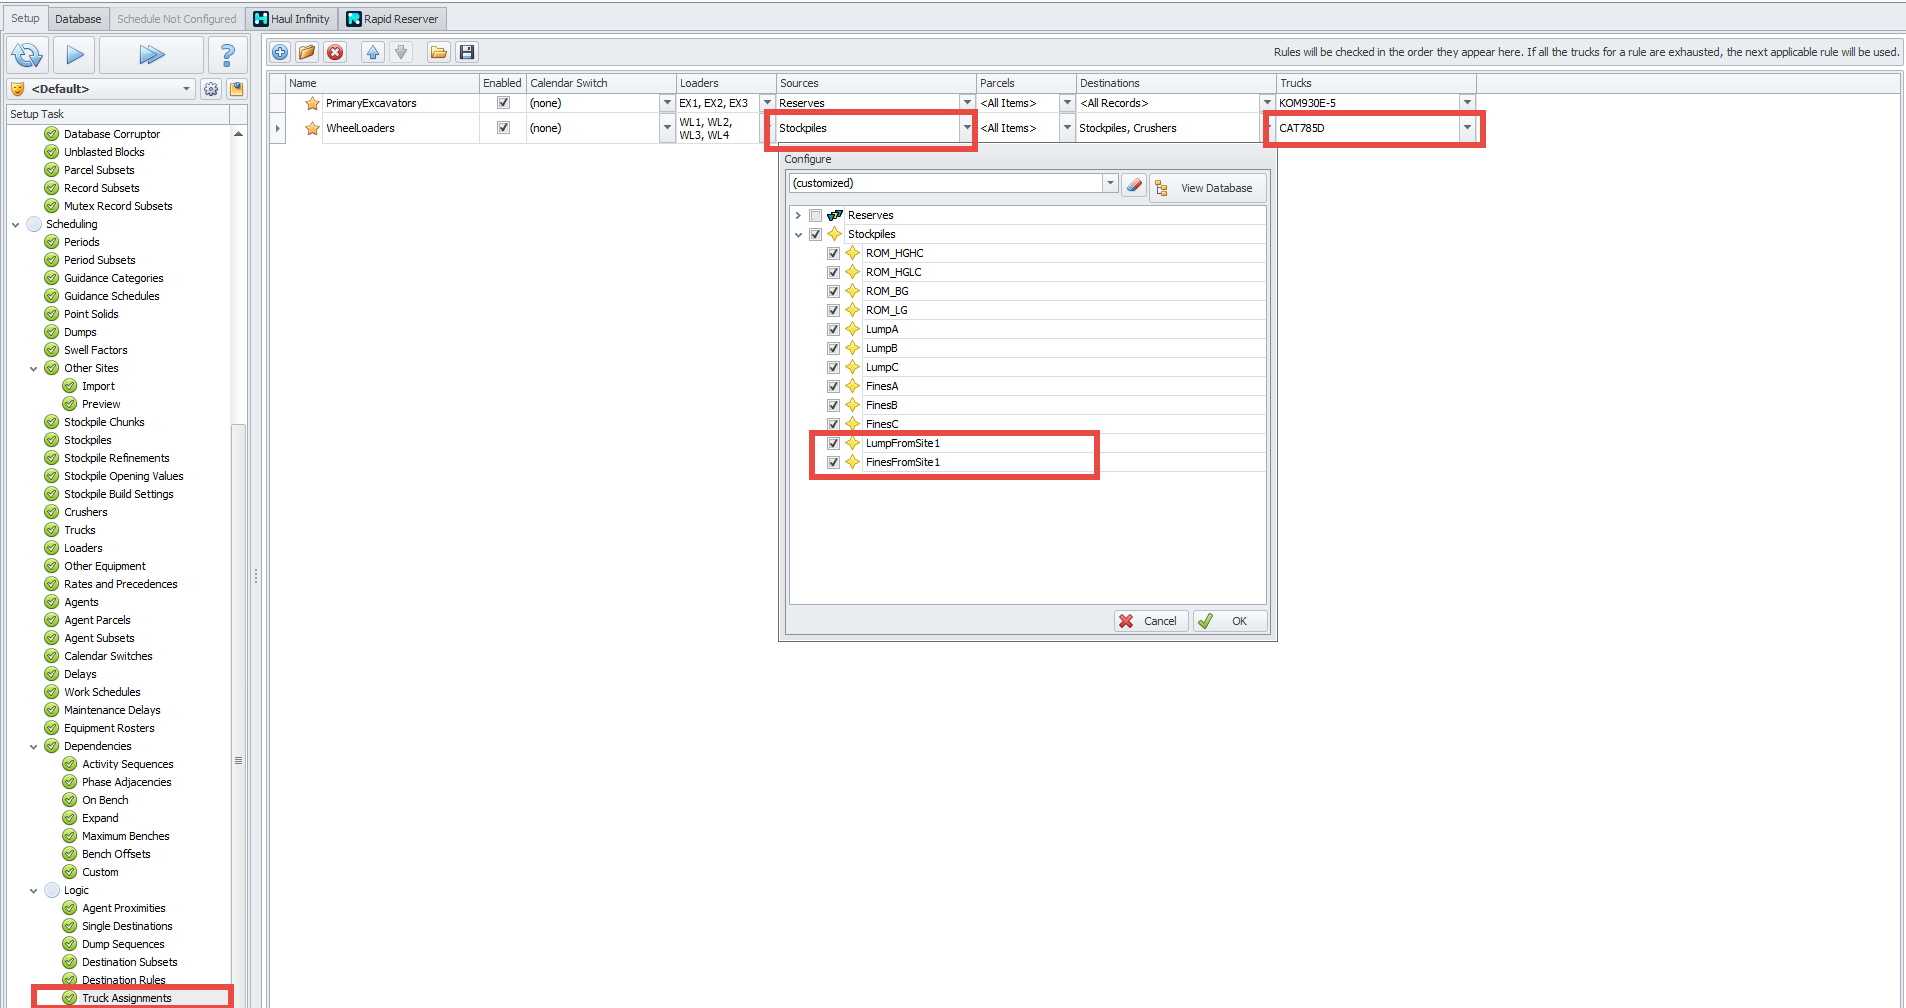Click the floppy disk save icon
The height and width of the screenshot is (1008, 1906).
(x=466, y=52)
